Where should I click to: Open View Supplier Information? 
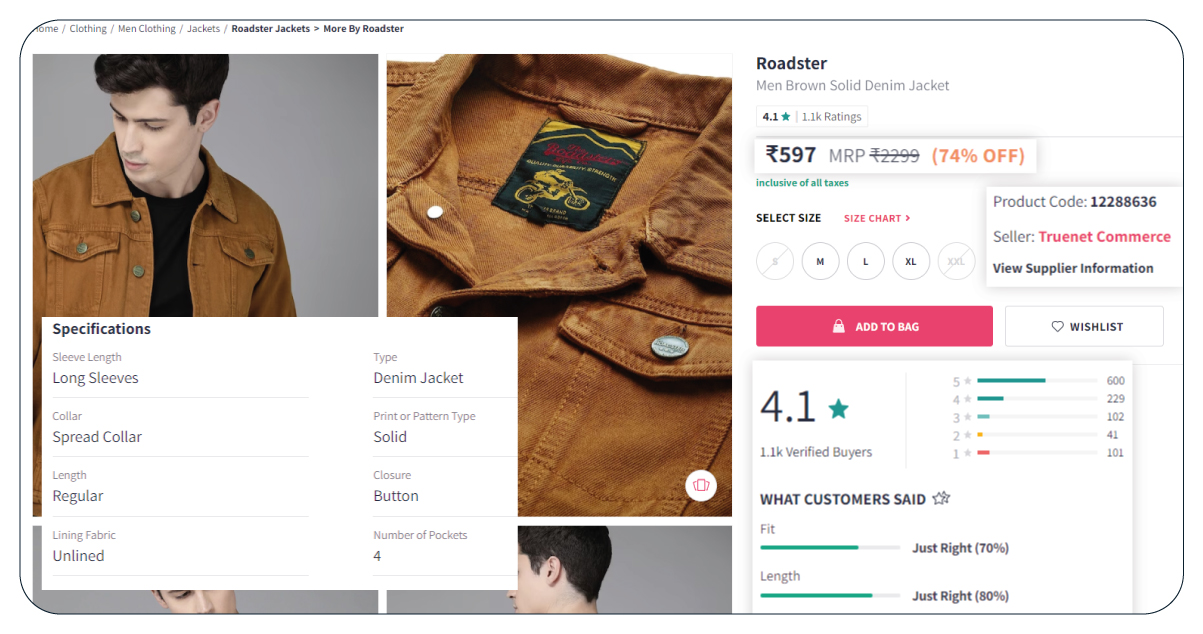1072,268
